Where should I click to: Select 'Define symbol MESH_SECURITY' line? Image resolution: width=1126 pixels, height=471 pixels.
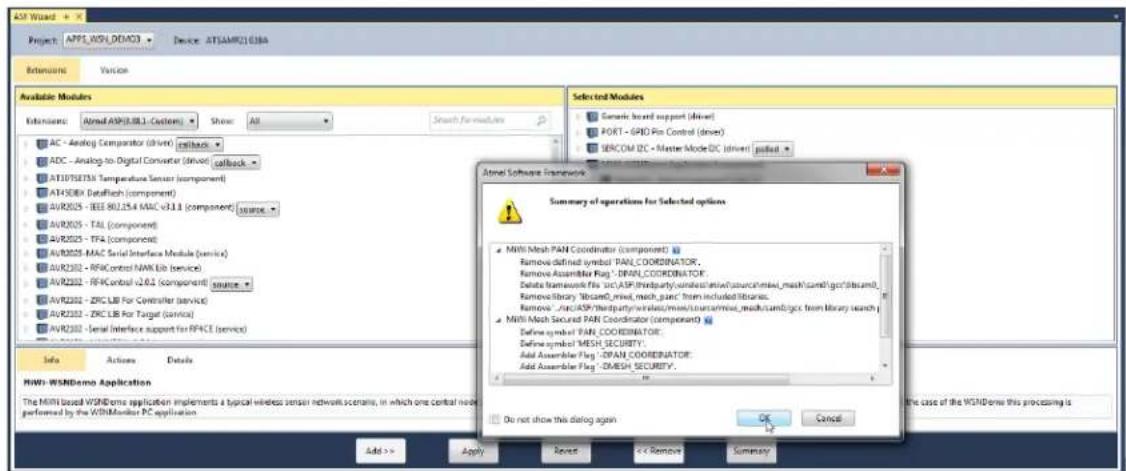tap(583, 344)
